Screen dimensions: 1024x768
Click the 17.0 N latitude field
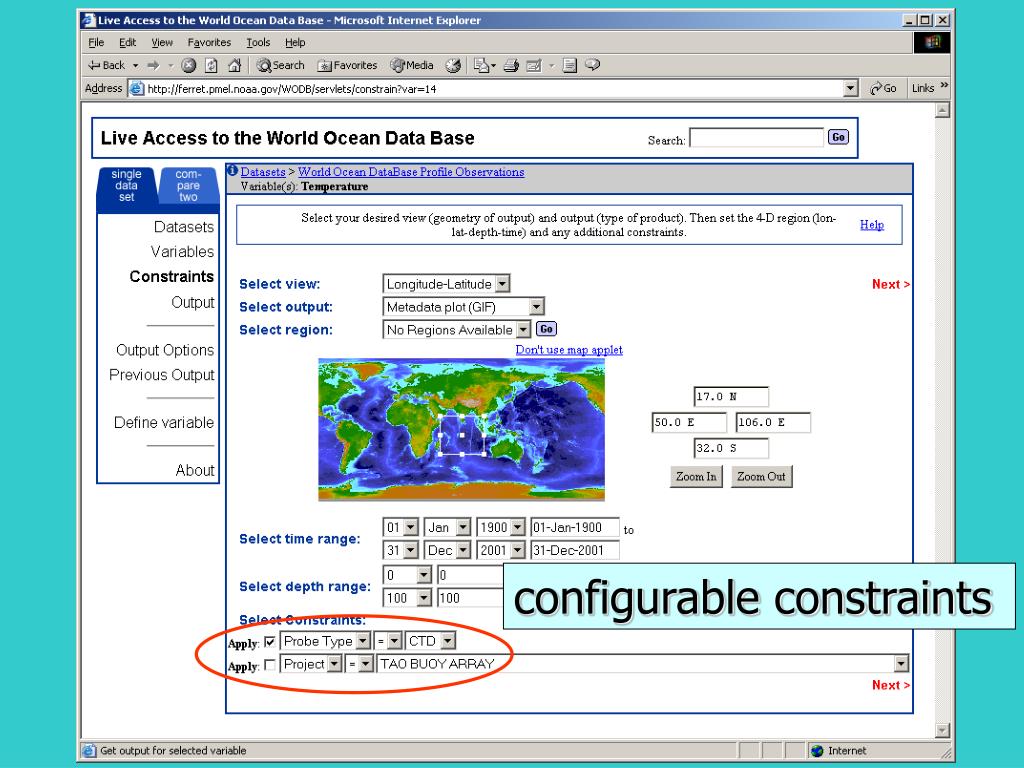click(x=731, y=396)
